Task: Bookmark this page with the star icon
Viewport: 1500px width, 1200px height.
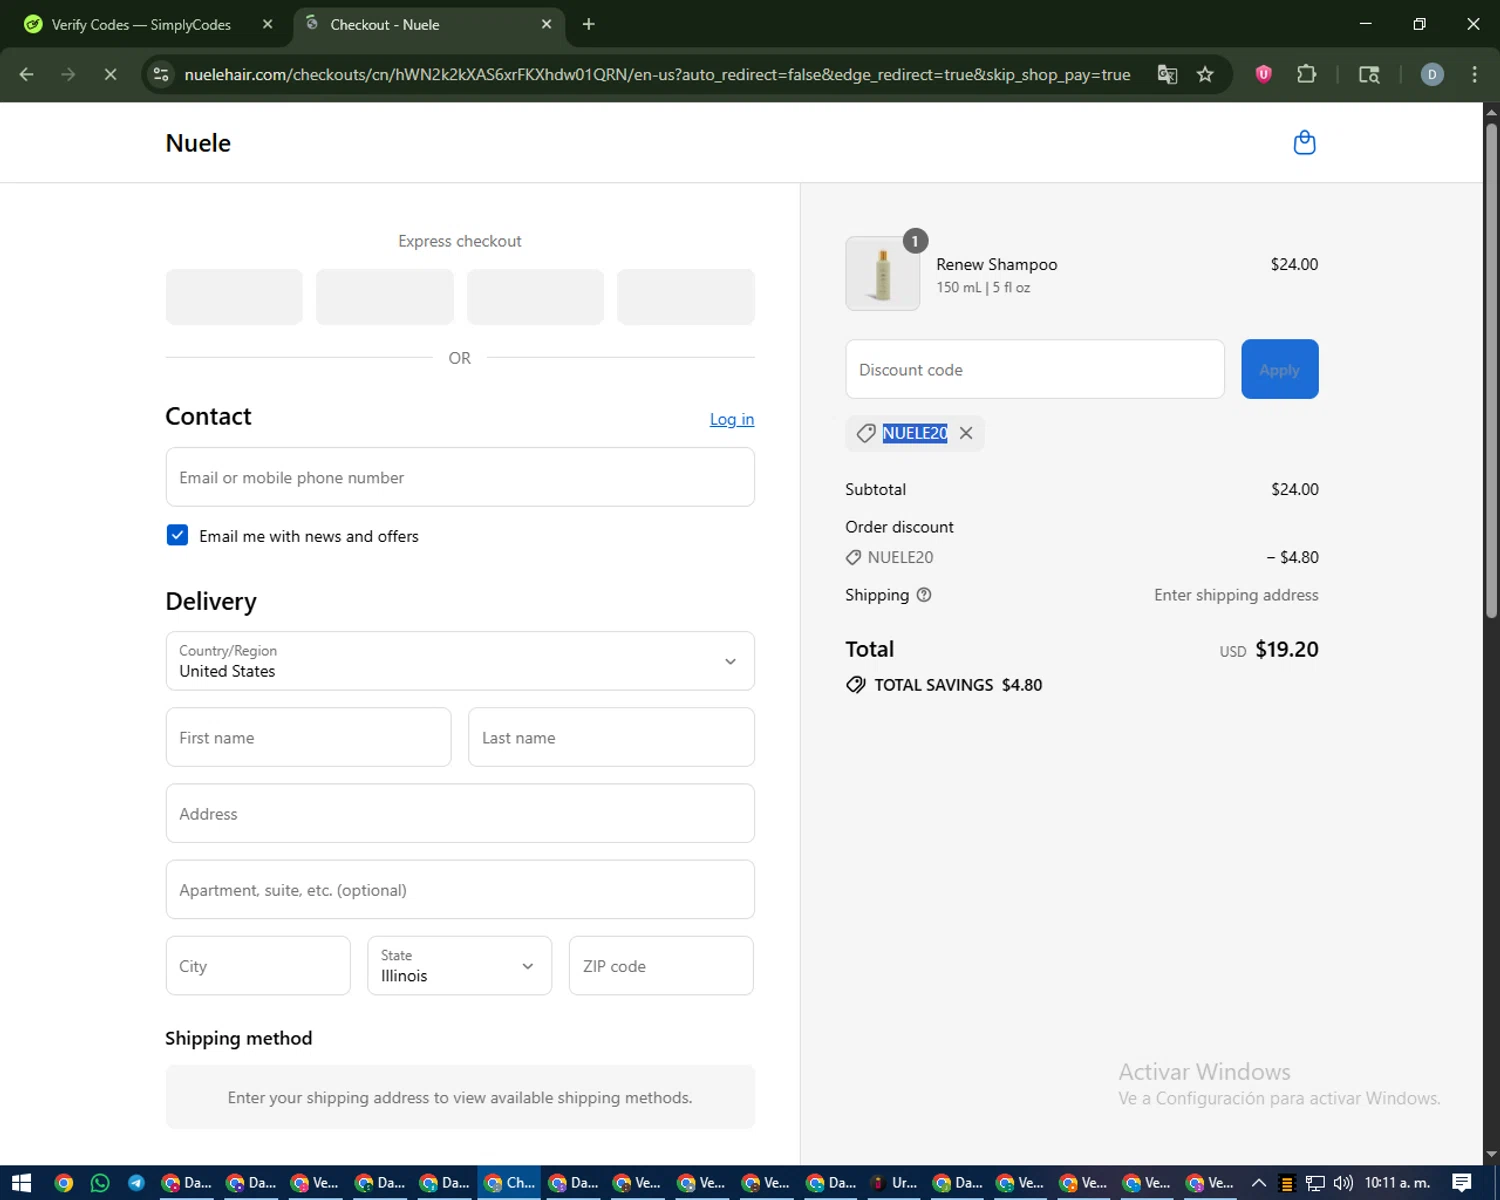Action: (x=1205, y=74)
